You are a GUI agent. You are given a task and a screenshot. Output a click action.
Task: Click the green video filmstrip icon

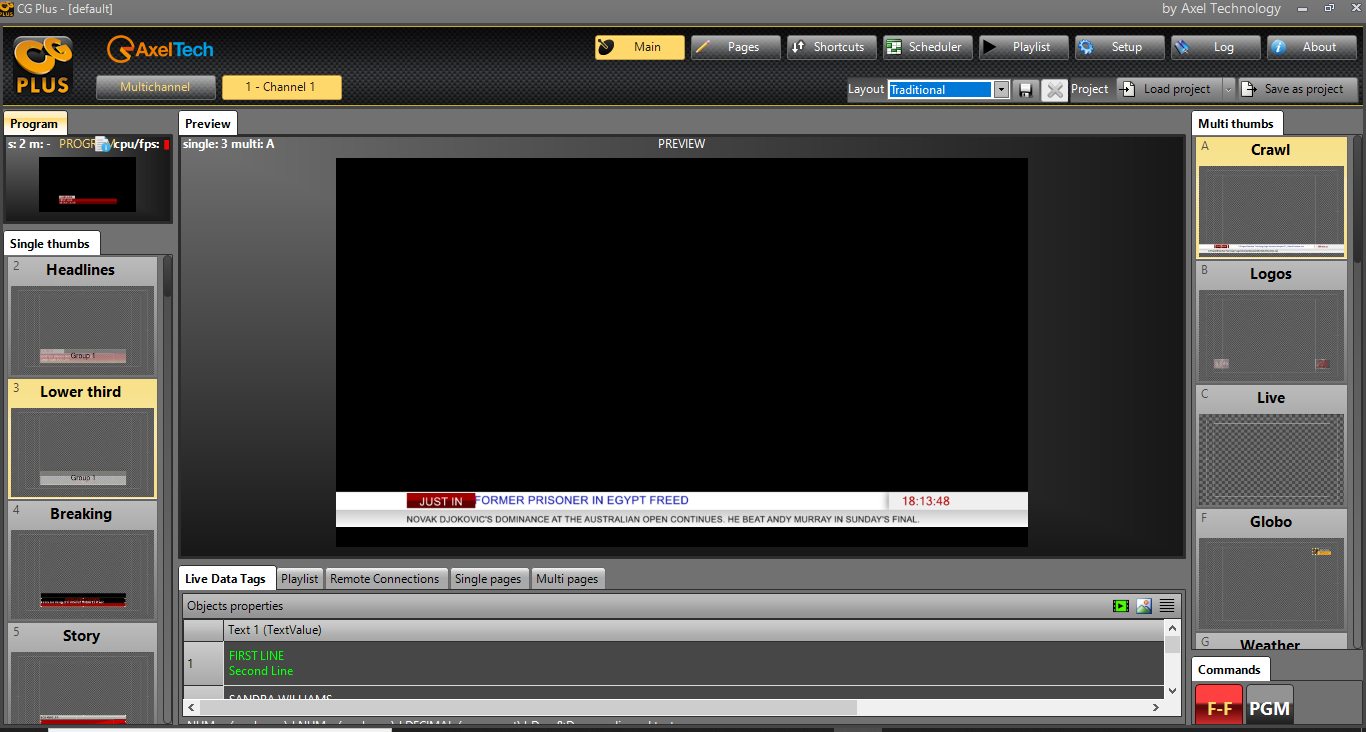1121,606
